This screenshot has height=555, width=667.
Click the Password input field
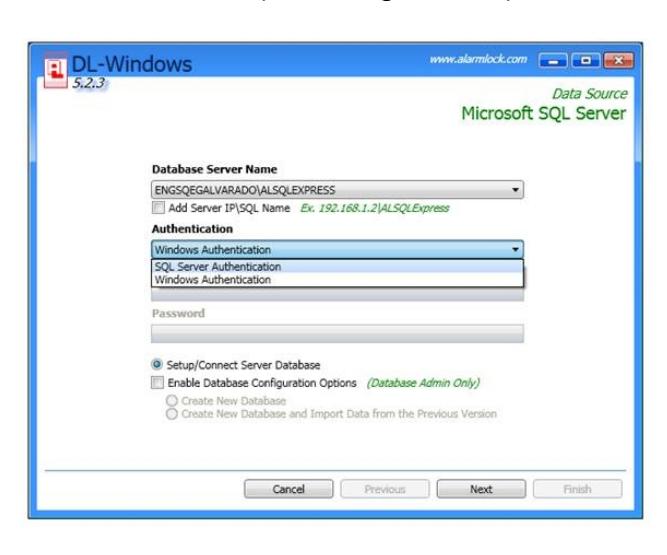coord(337,333)
